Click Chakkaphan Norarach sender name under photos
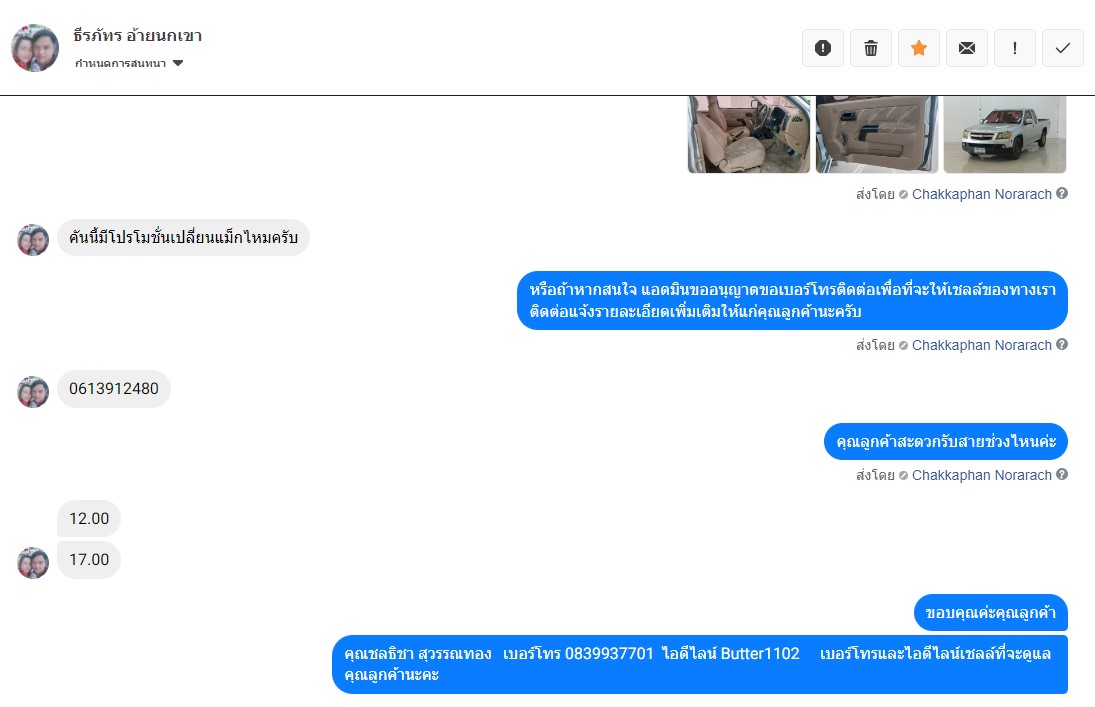Image resolution: width=1095 pixels, height=707 pixels. click(x=981, y=194)
